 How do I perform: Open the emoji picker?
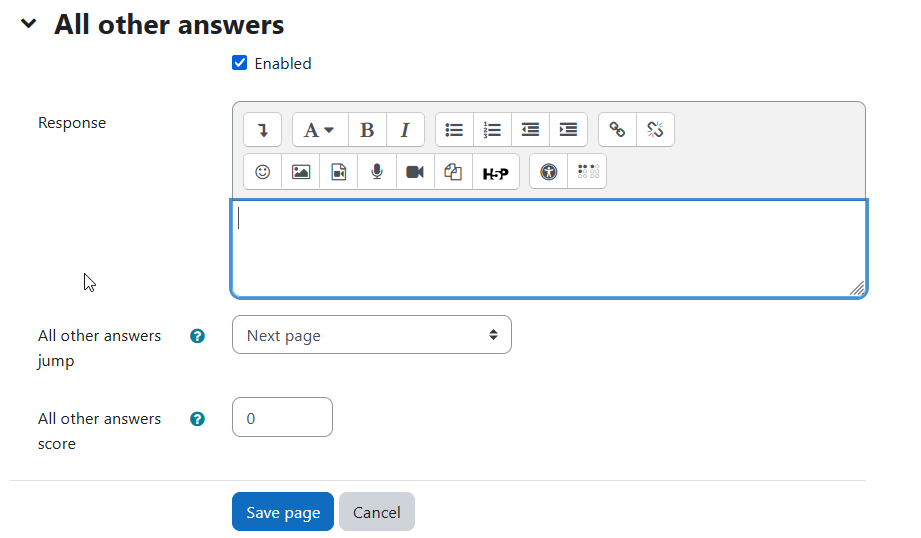pos(263,172)
